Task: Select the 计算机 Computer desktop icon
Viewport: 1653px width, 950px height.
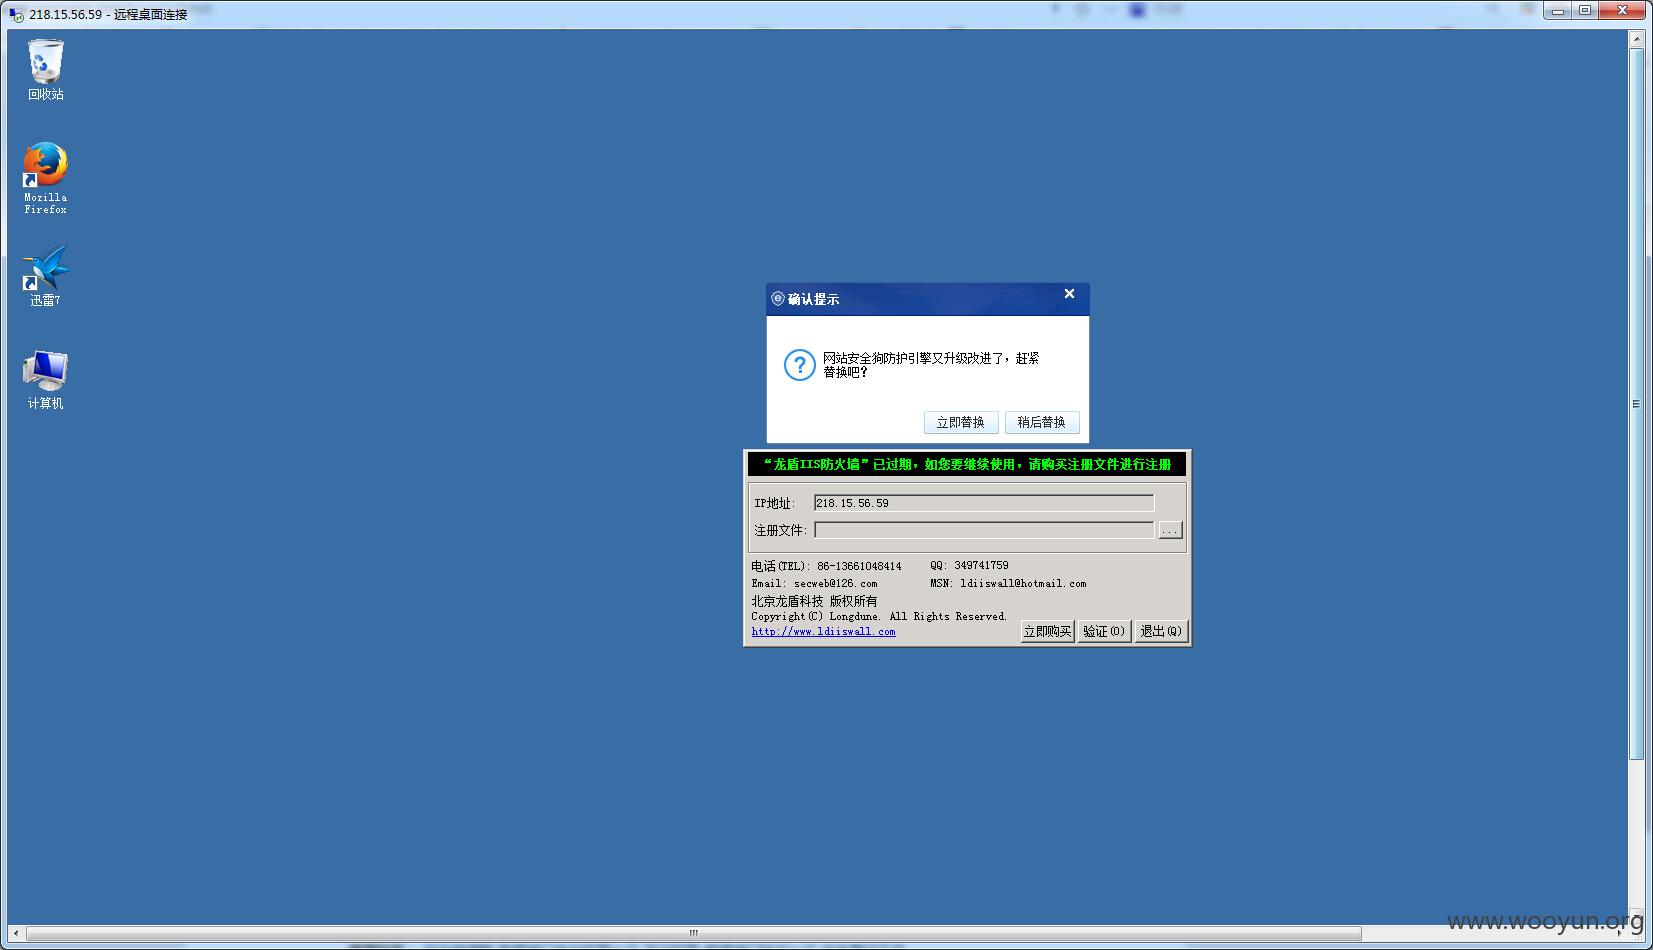Action: (45, 380)
